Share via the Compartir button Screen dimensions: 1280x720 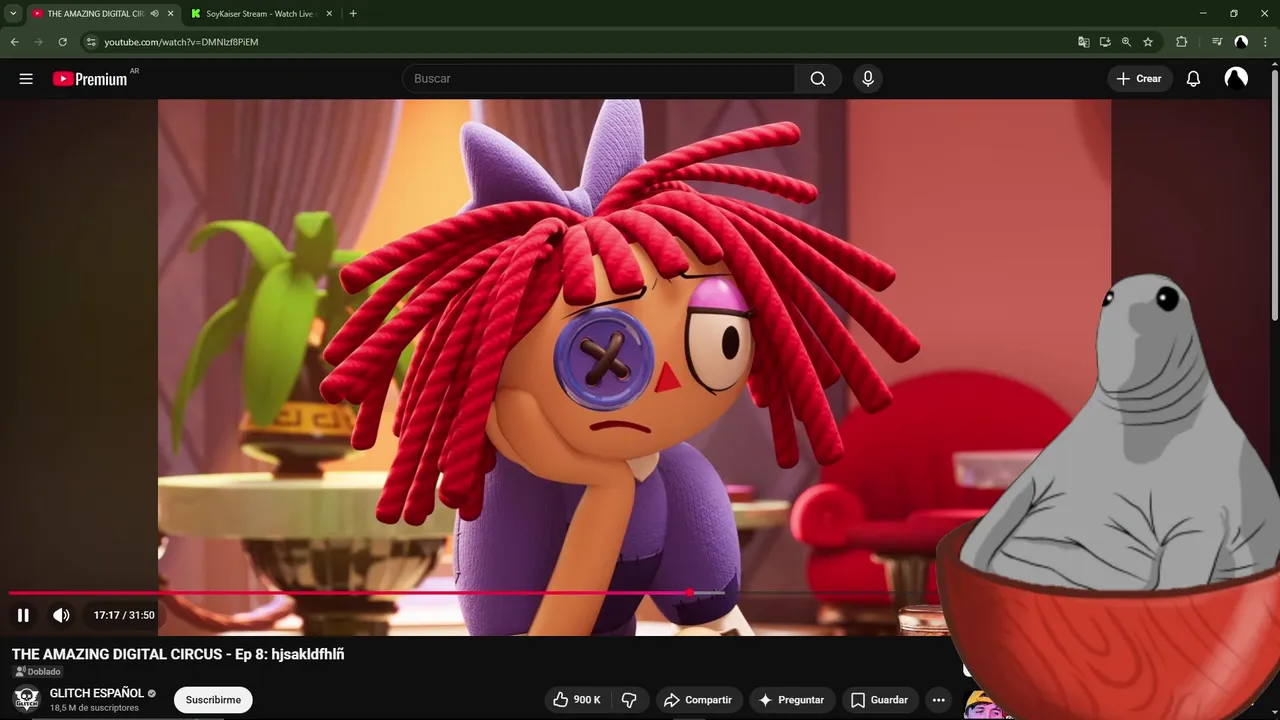(698, 700)
